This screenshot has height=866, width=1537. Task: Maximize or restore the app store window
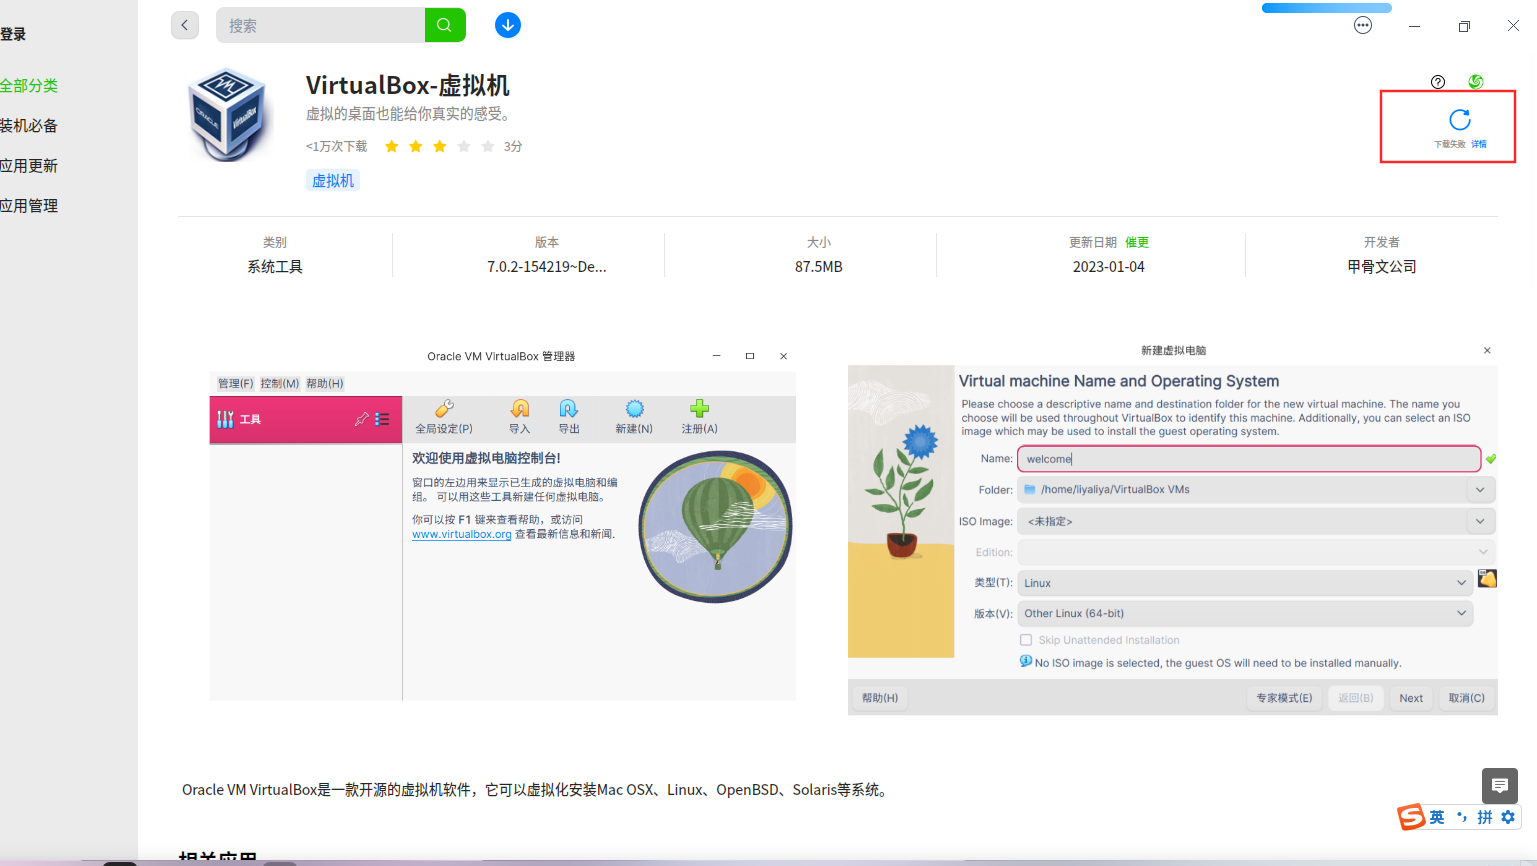point(1464,26)
